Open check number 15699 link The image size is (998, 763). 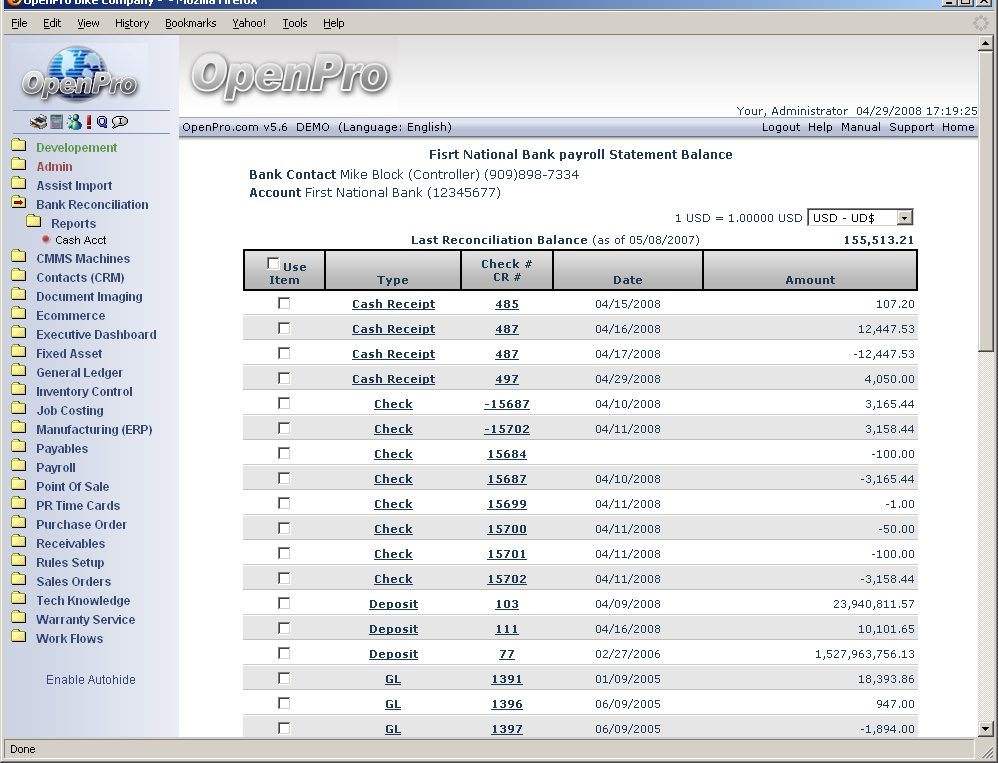(506, 504)
